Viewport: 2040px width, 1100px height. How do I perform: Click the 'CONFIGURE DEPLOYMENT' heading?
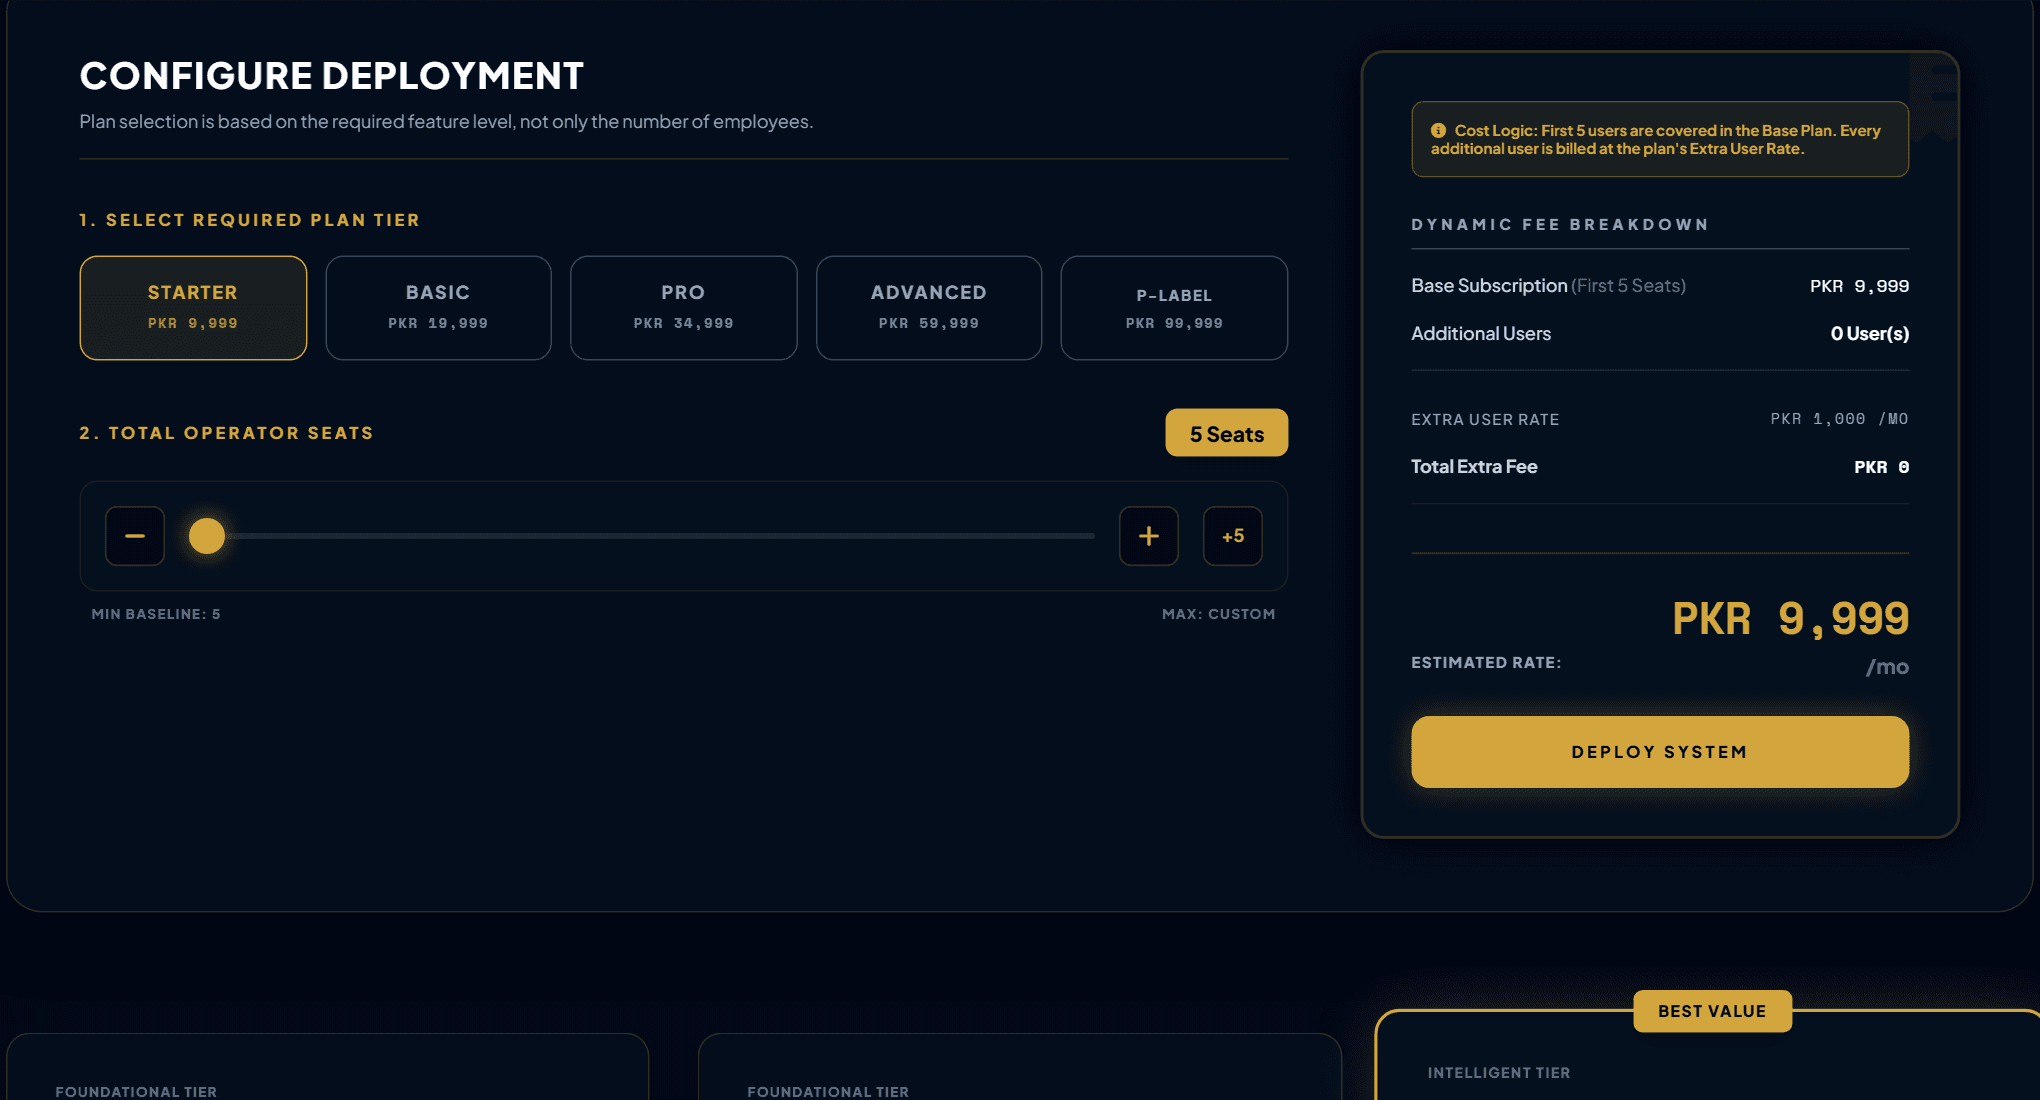(x=332, y=76)
